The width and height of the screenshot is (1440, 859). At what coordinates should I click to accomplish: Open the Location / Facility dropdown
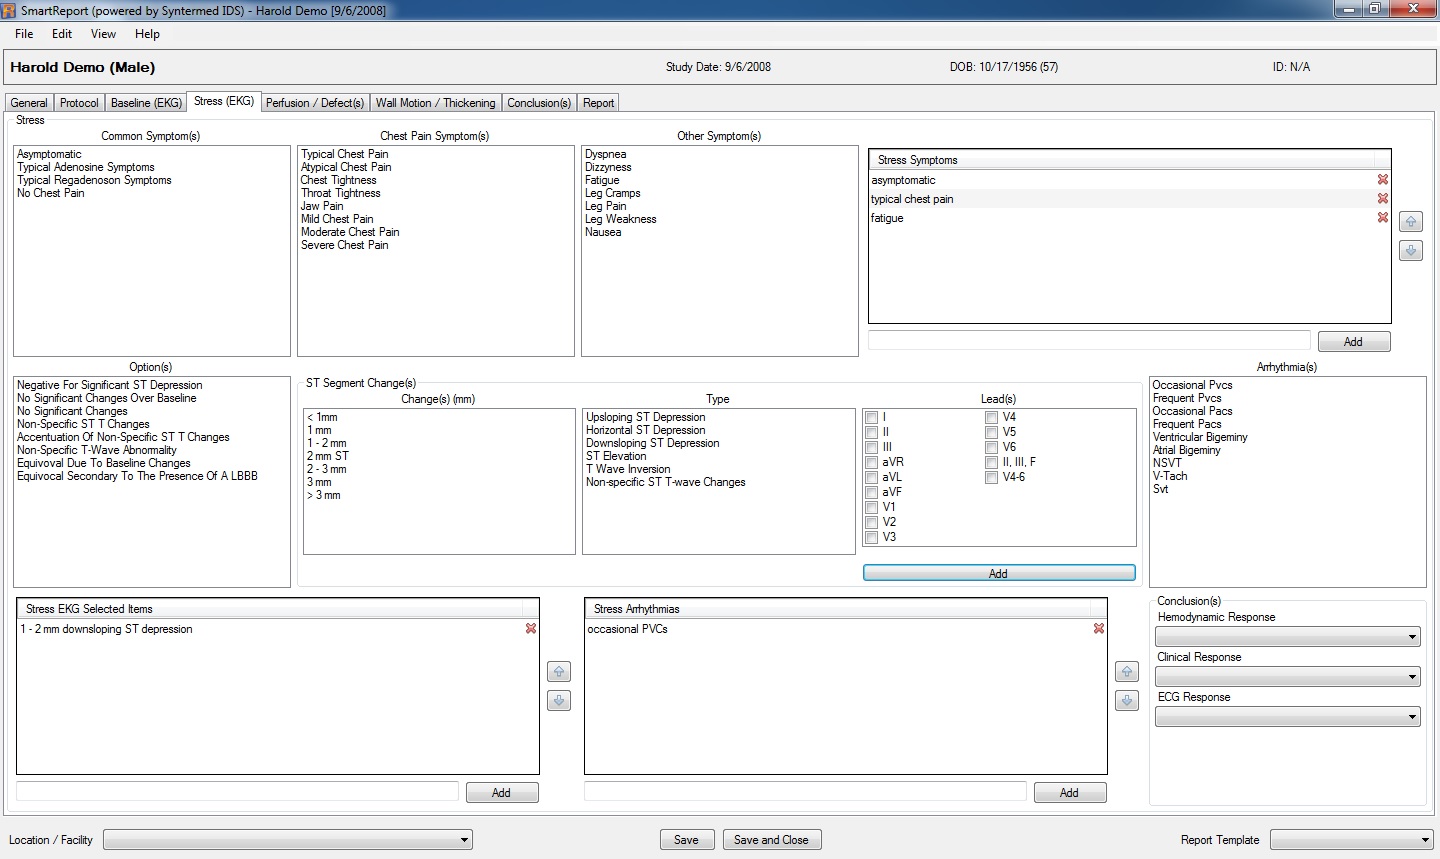288,840
